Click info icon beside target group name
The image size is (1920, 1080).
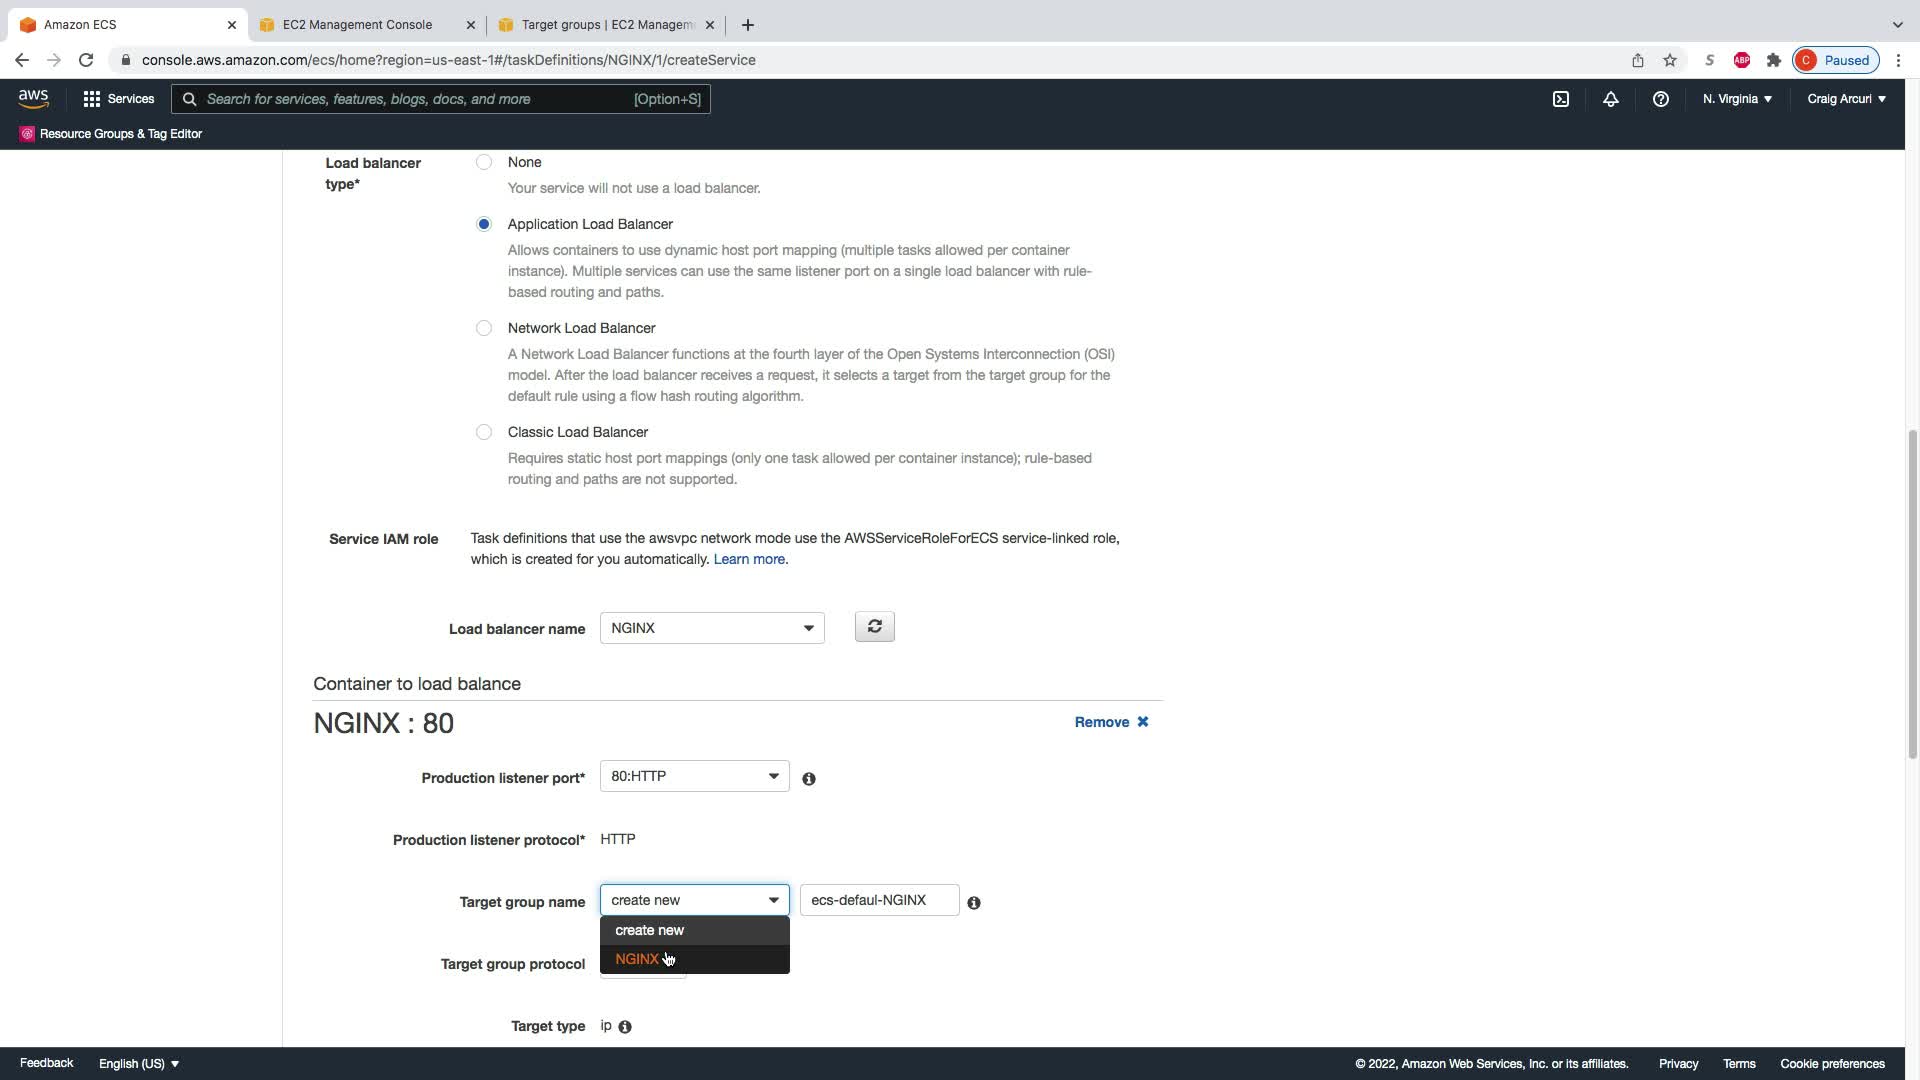974,903
